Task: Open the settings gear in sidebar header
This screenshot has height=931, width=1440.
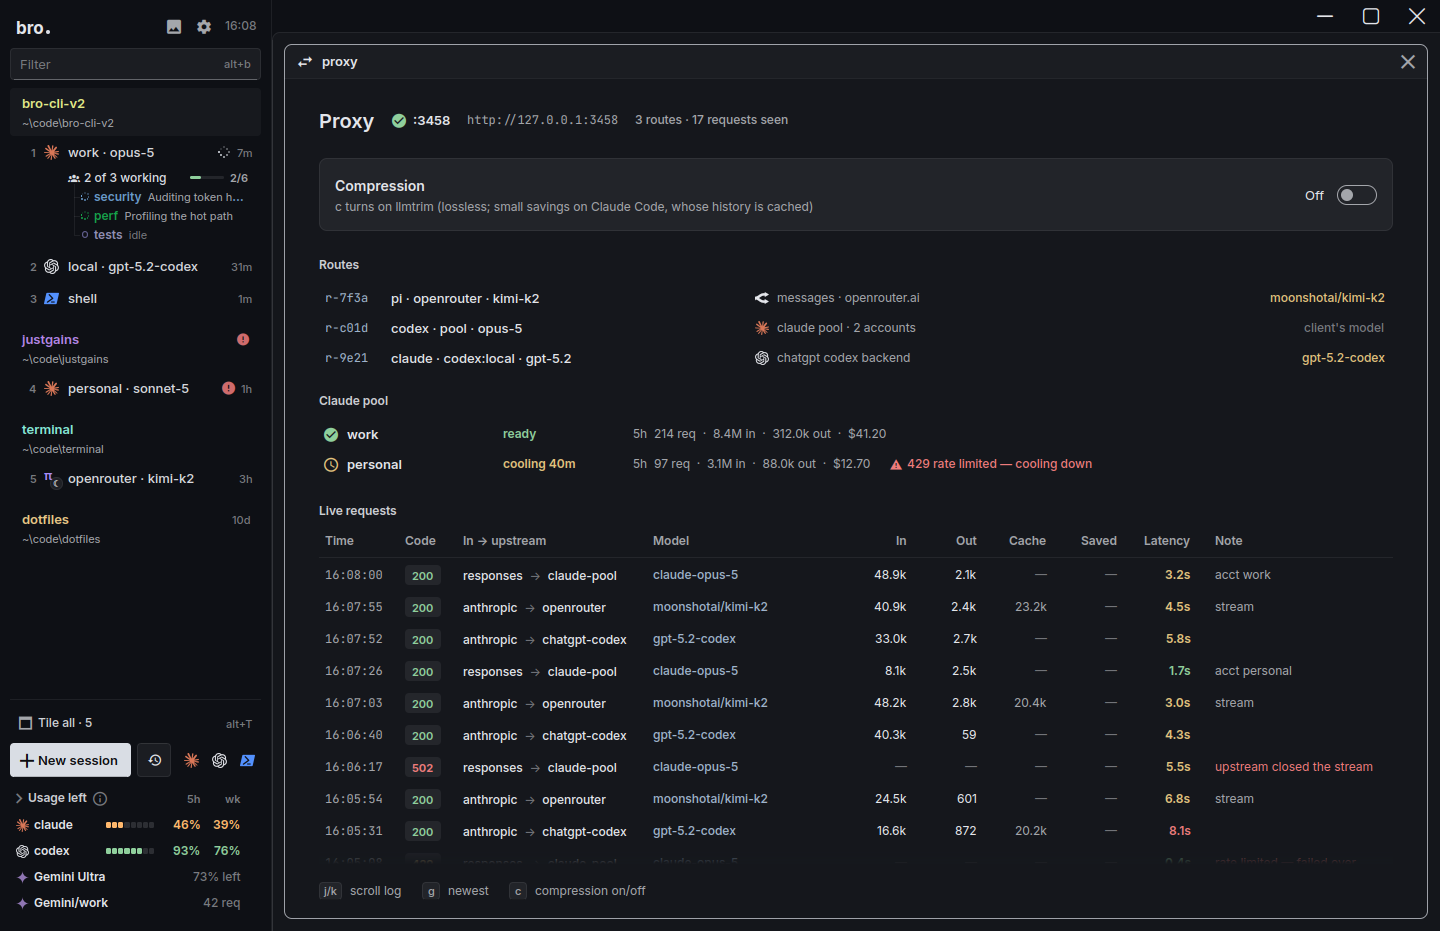Action: tap(204, 27)
